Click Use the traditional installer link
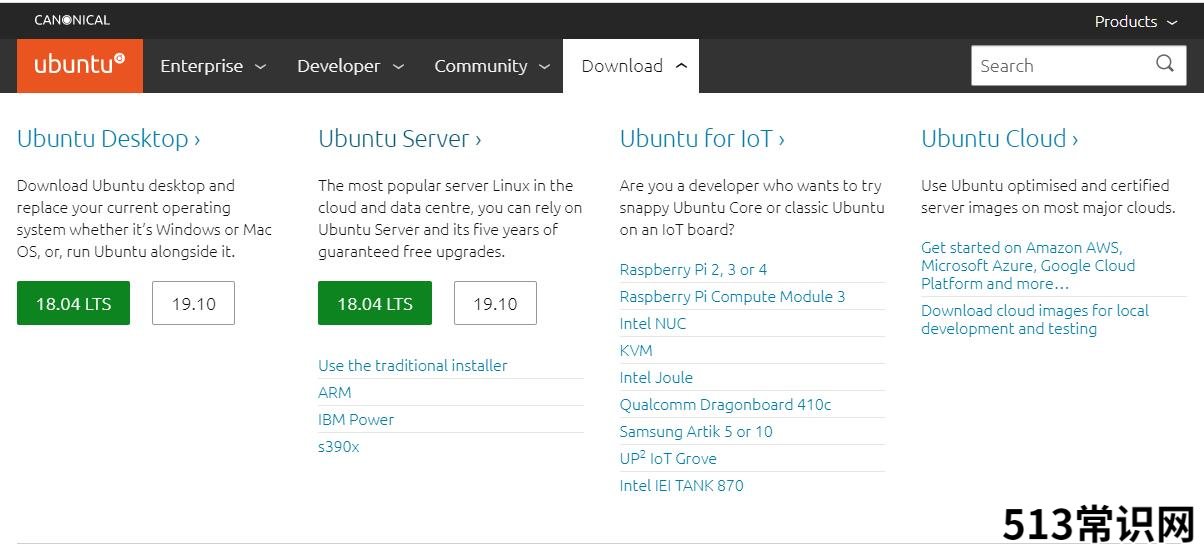The image size is (1204, 555). (x=412, y=366)
